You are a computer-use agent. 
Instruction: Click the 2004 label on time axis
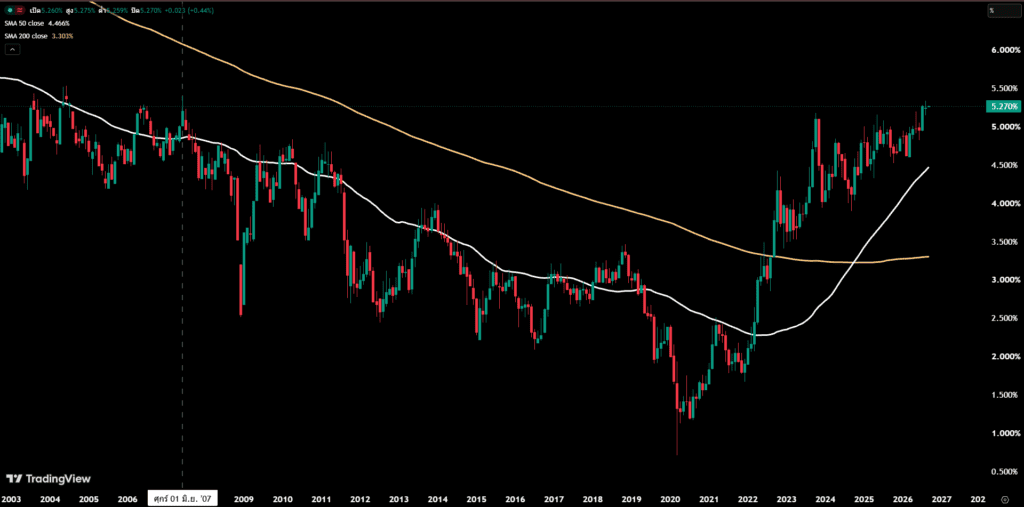(x=50, y=499)
